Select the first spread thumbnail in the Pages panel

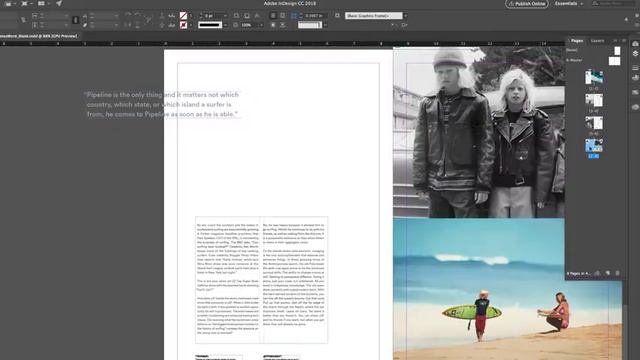[x=594, y=77]
